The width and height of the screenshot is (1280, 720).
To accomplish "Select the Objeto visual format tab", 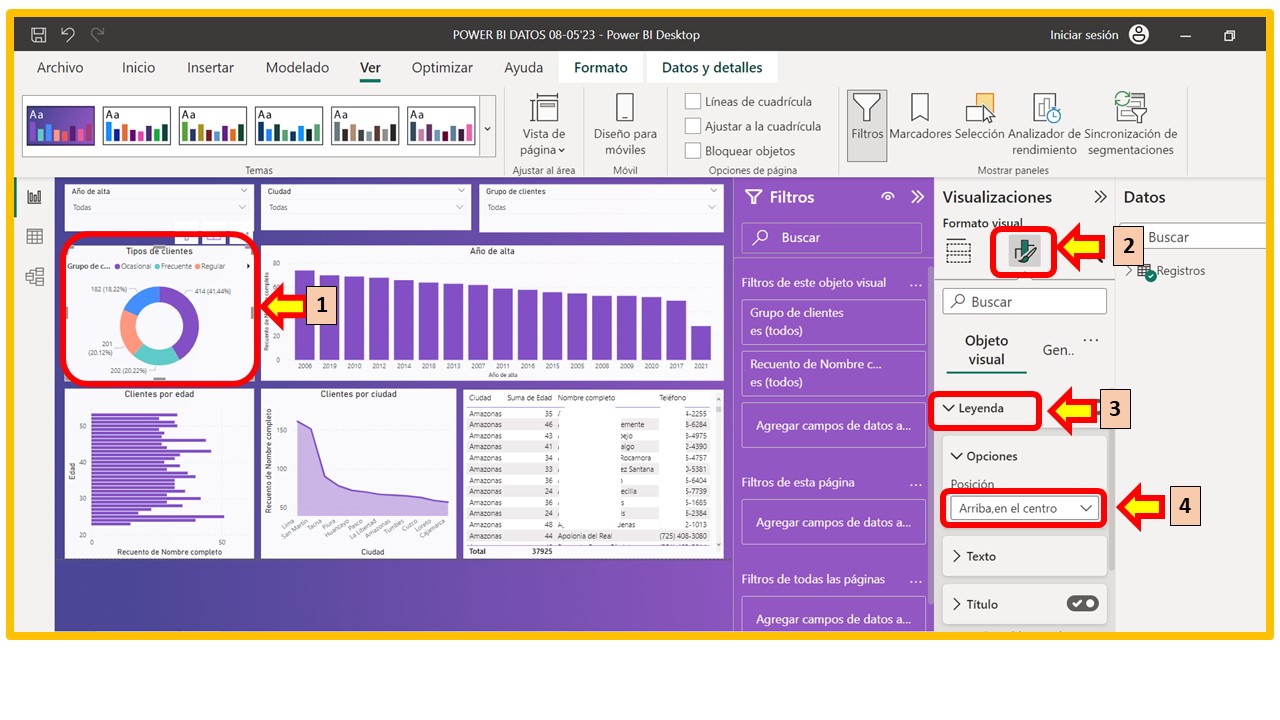I will coord(987,350).
